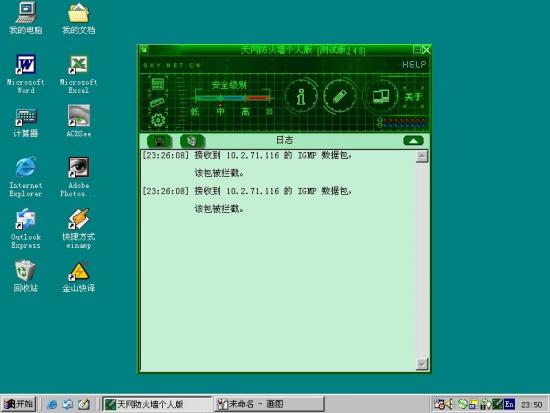Switch to 未命名 - 画图 taskbar button
550x413 pixels.
point(269,404)
